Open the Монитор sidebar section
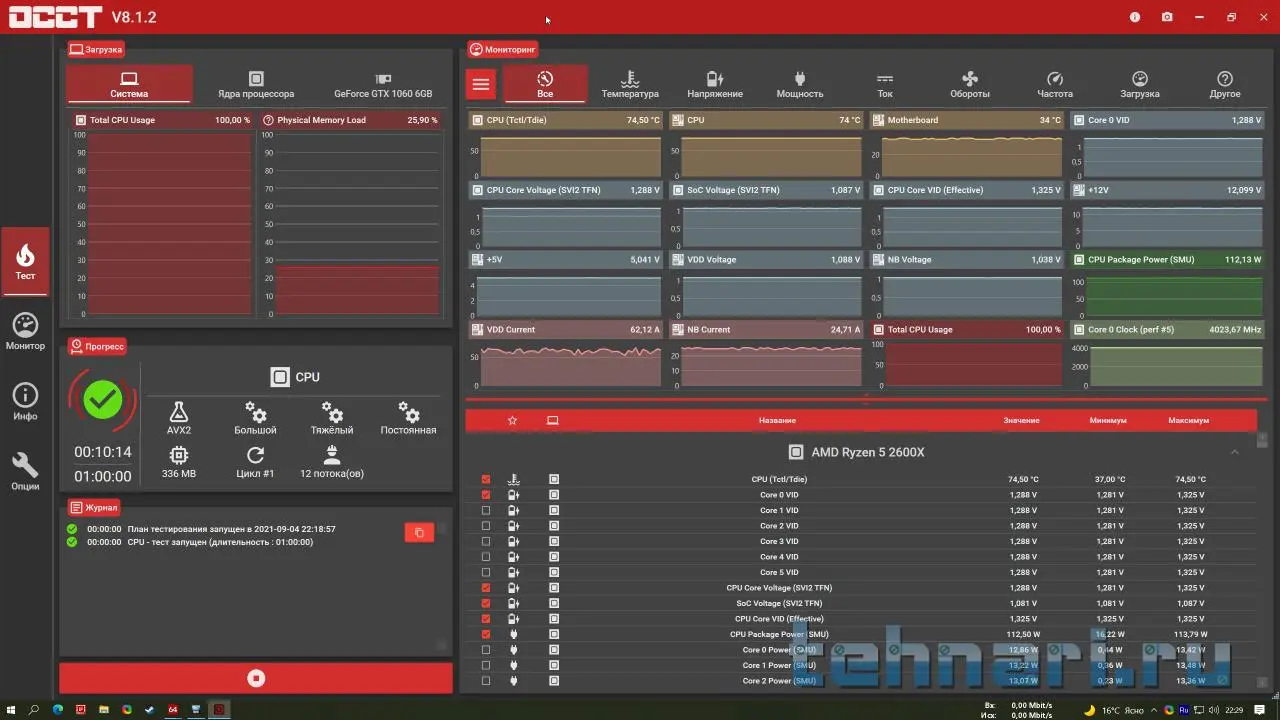The width and height of the screenshot is (1280, 720). [25, 332]
